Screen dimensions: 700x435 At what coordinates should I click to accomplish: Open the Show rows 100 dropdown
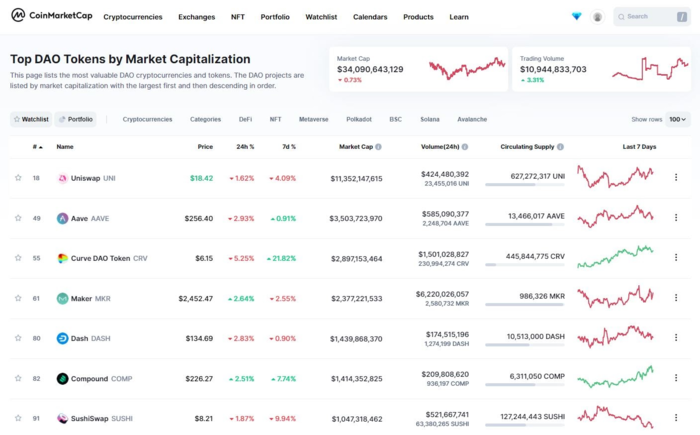click(x=677, y=119)
